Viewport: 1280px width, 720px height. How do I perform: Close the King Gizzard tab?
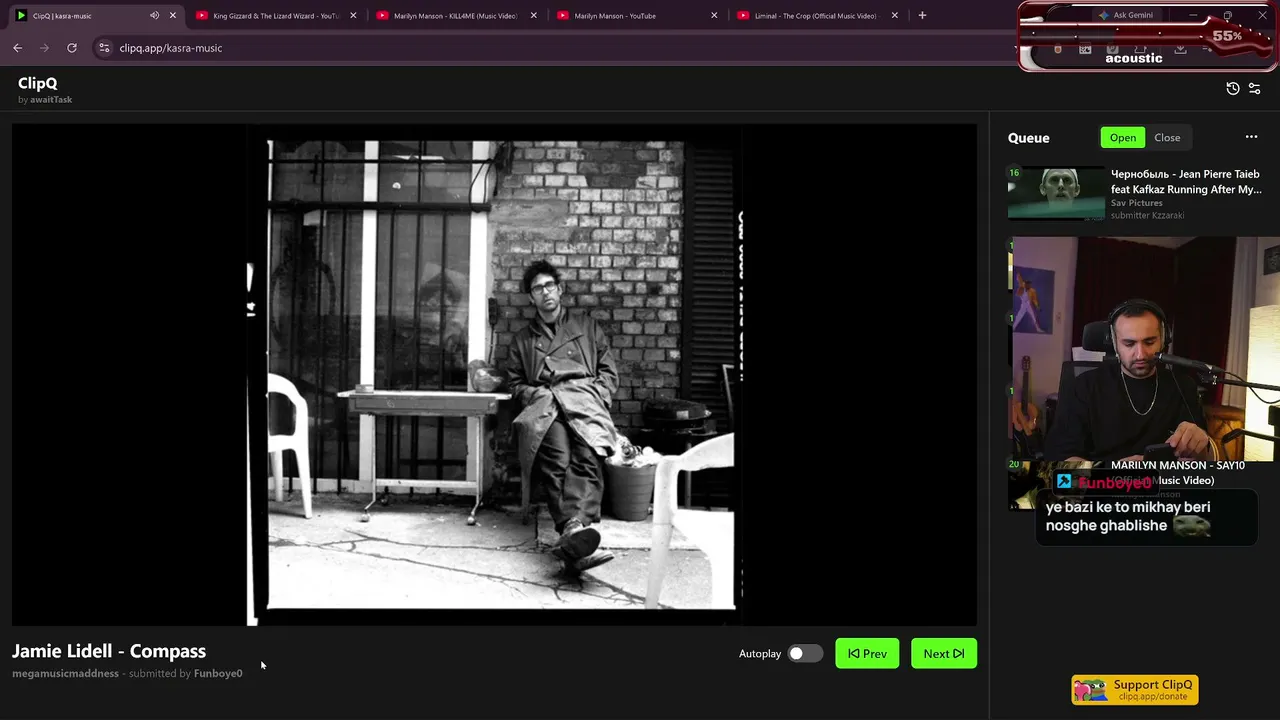click(353, 16)
